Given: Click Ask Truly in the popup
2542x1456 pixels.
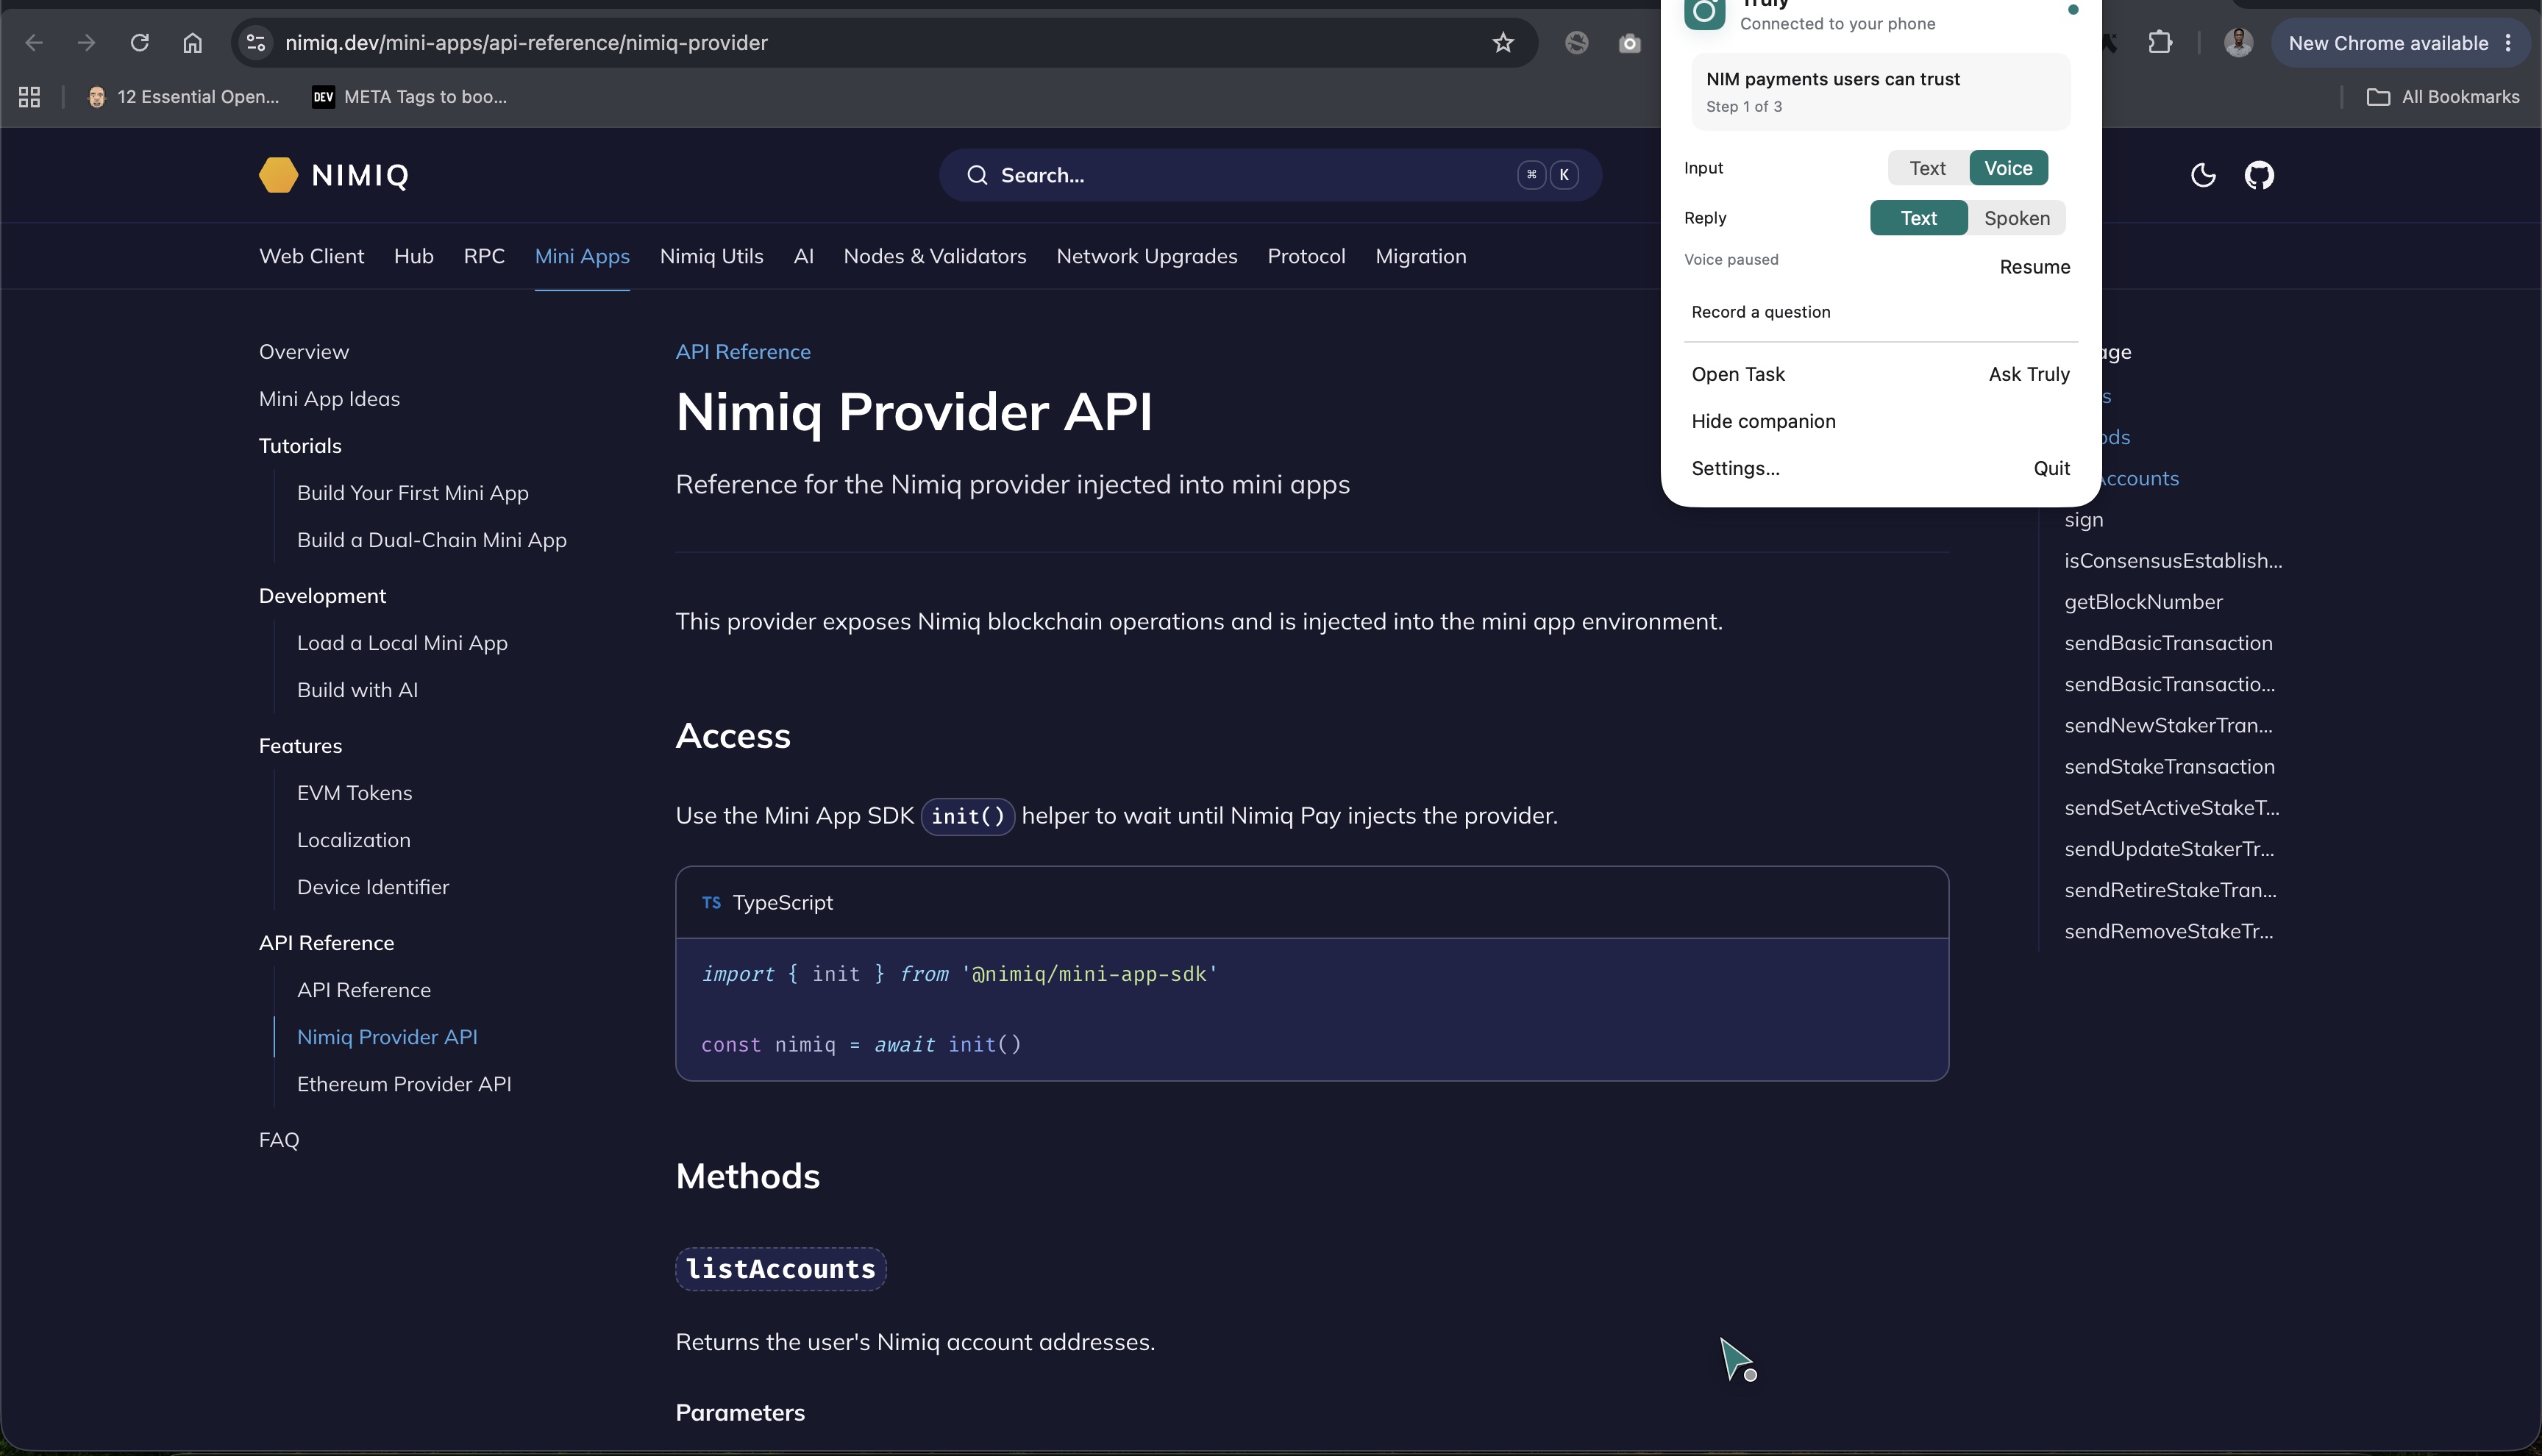Looking at the screenshot, I should [2029, 374].
